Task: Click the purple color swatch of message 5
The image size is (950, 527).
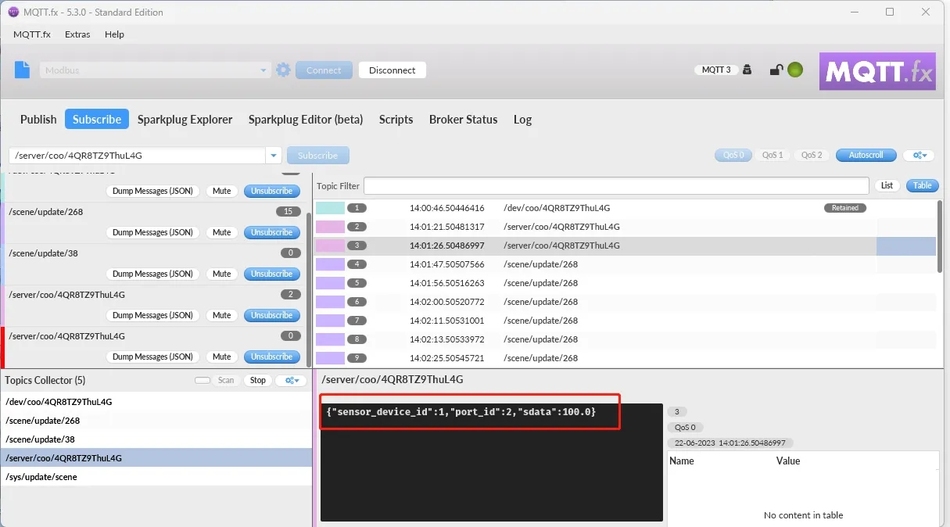Action: tap(330, 283)
